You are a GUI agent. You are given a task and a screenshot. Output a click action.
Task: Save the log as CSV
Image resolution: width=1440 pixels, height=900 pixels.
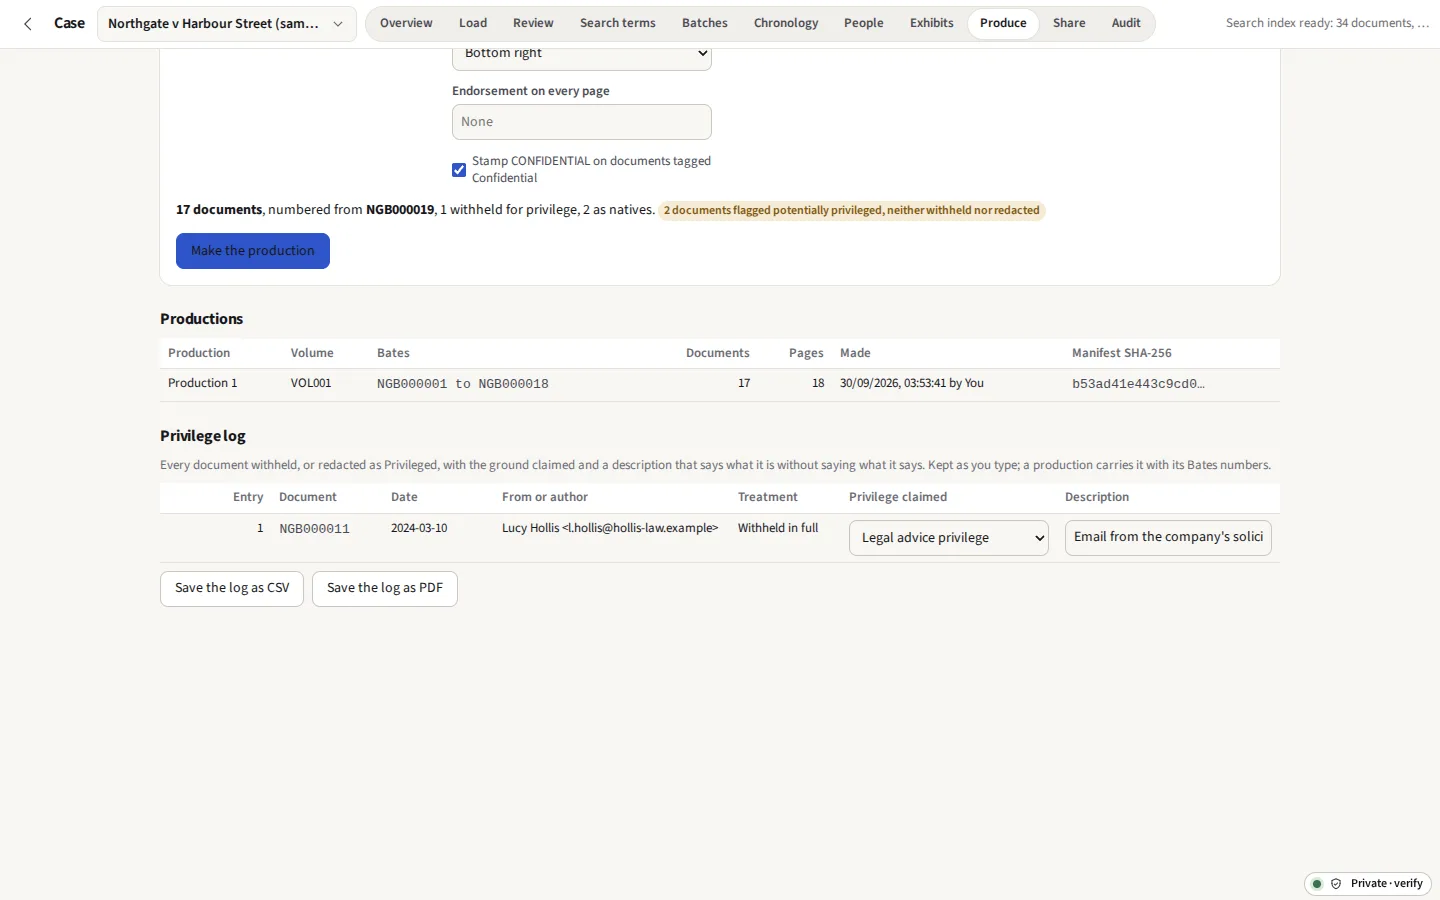(x=232, y=588)
